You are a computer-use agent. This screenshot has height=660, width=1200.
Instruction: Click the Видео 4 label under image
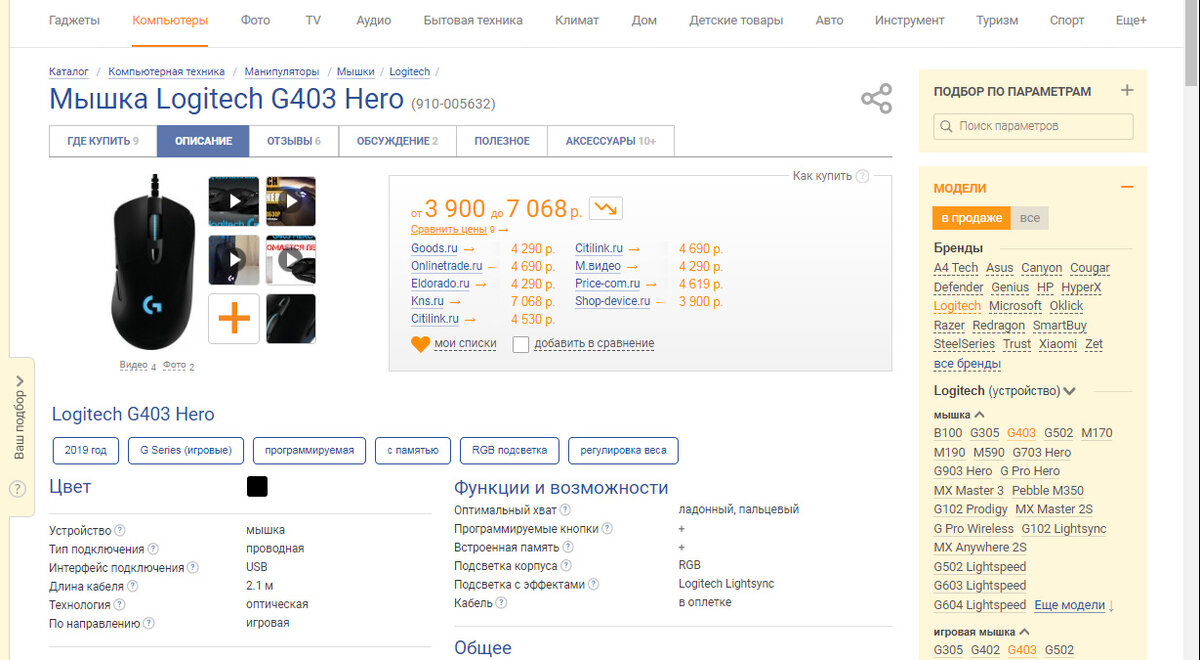point(138,366)
